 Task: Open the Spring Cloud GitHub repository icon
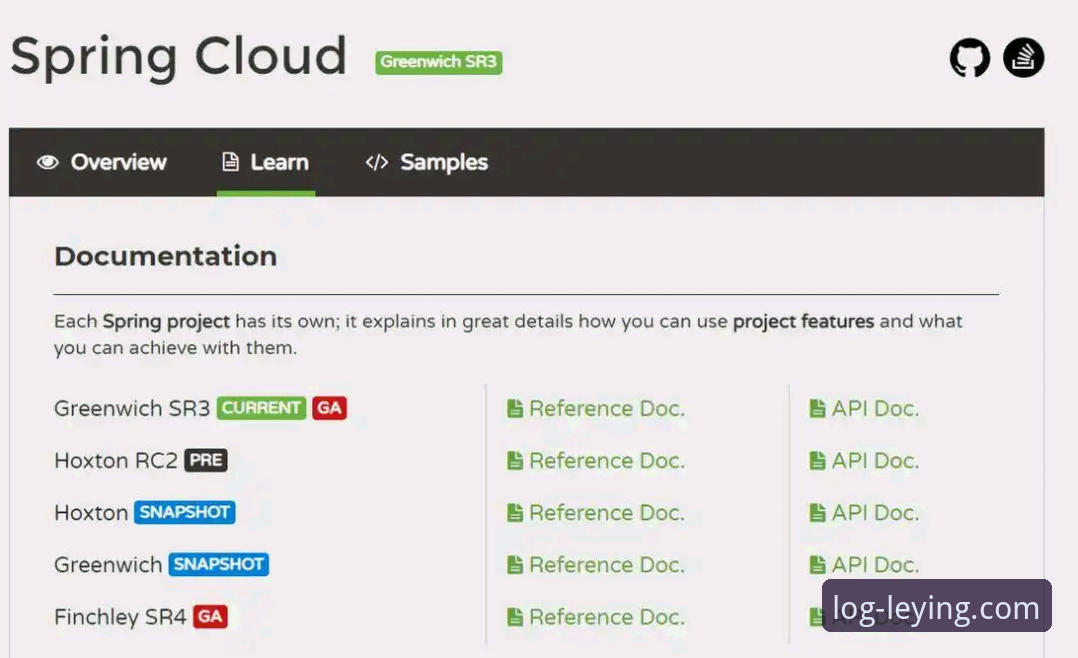969,57
